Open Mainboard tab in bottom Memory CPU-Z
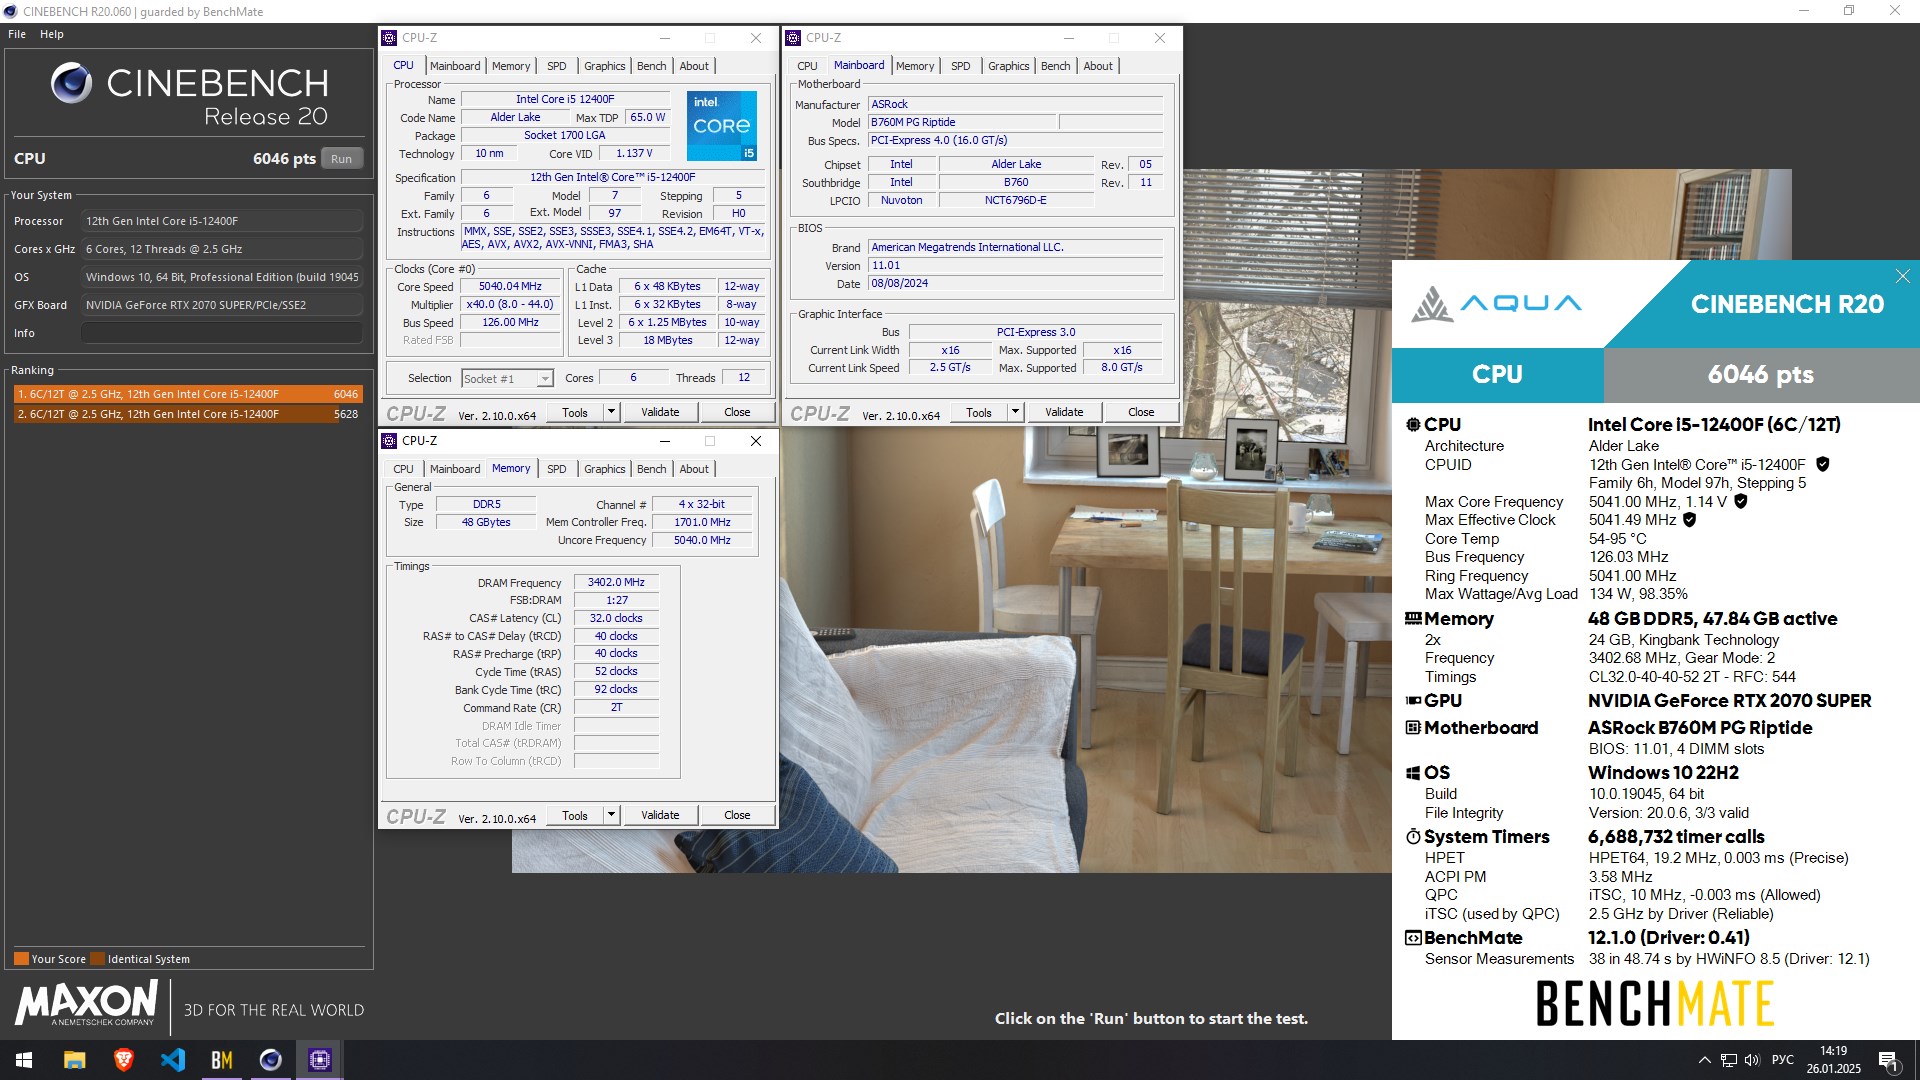The image size is (1920, 1080). coord(455,469)
